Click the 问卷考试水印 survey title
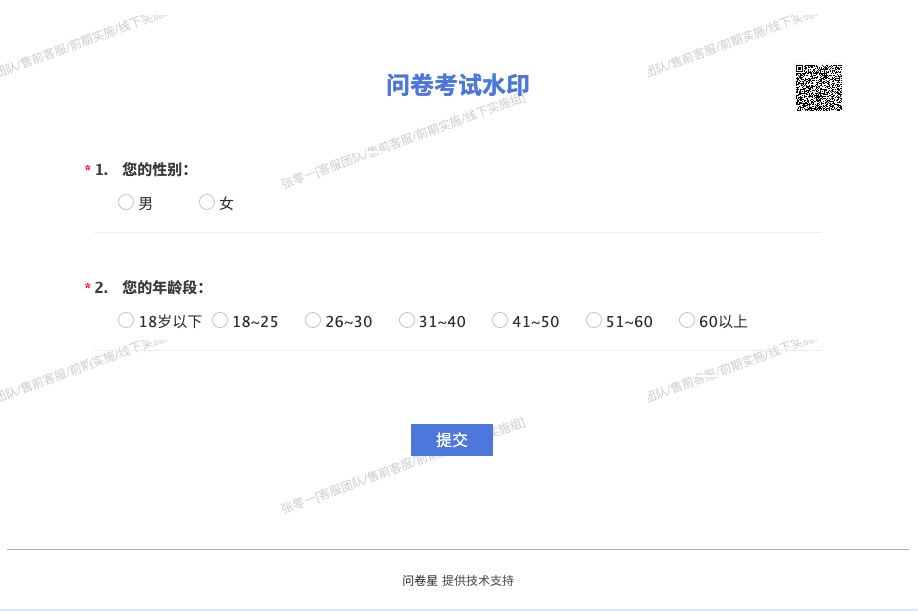Viewport: 918px width, 611px height. point(458,85)
